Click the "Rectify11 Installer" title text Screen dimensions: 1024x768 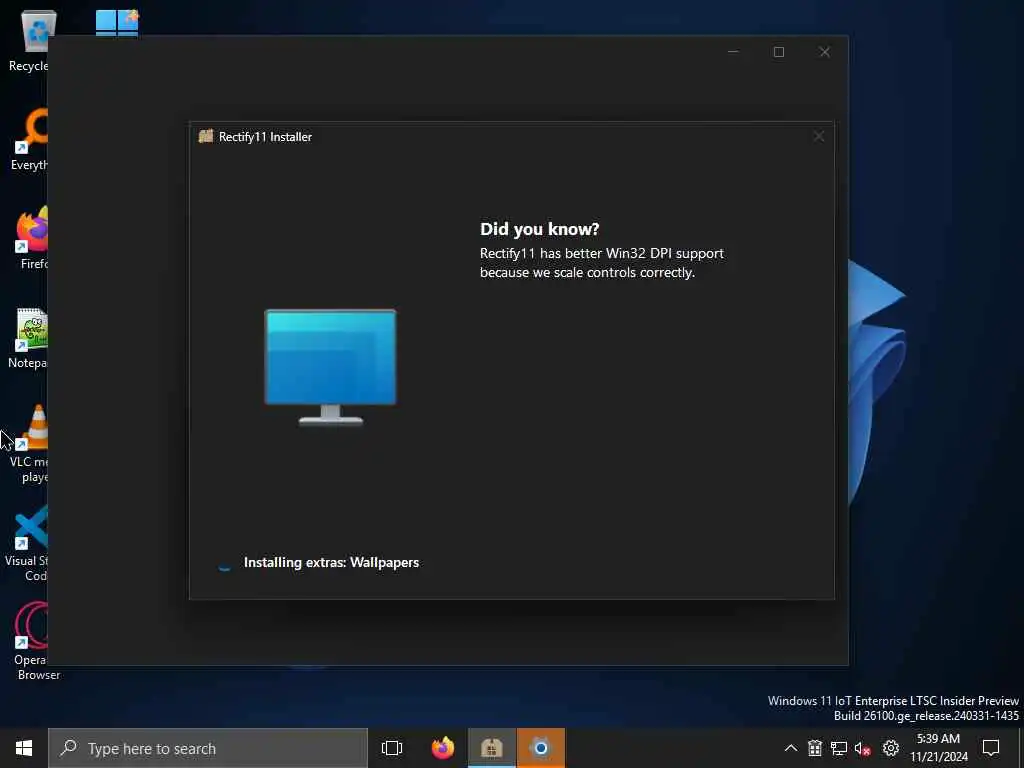pos(265,136)
